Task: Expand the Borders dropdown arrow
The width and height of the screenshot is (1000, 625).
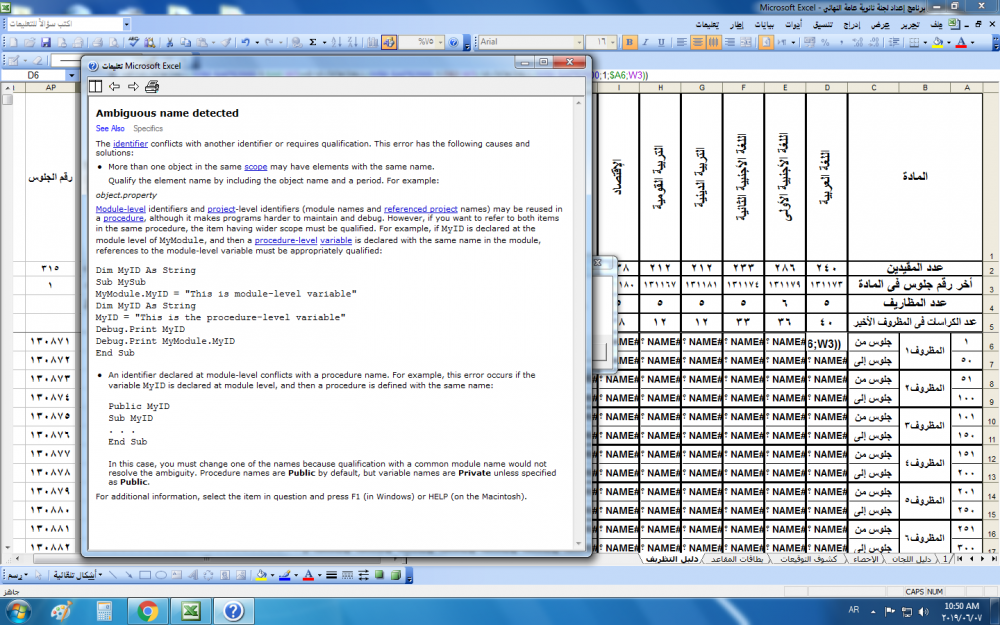Action: 925,42
